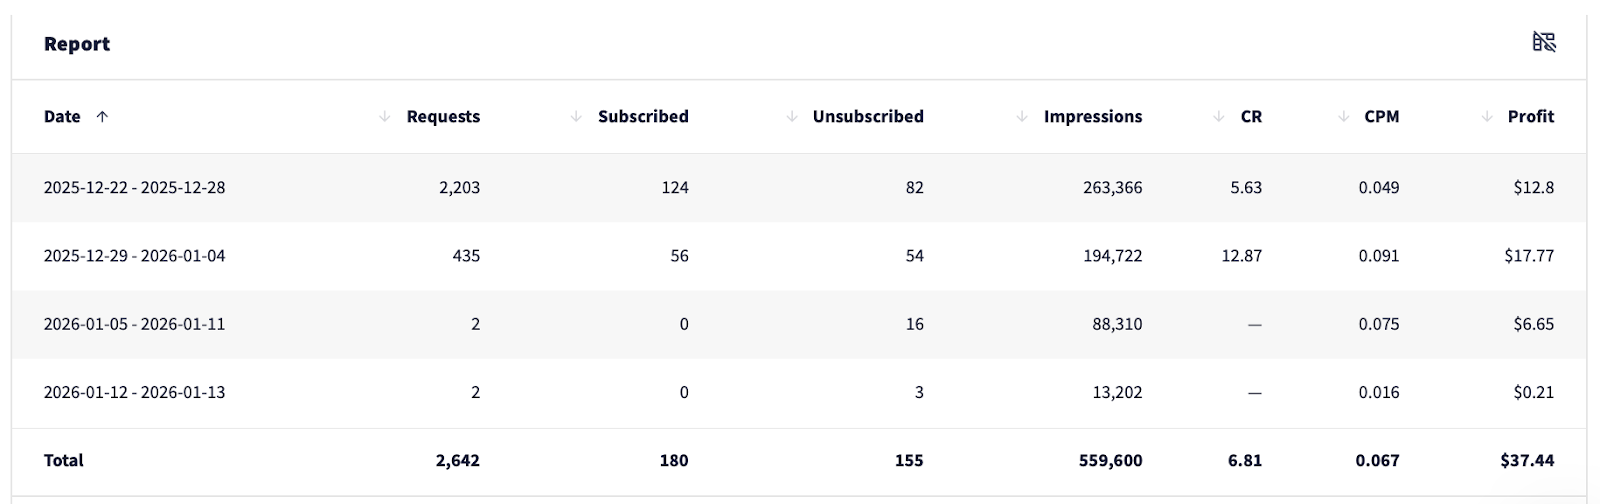
Task: Sort table by Date column header
Action: point(62,117)
